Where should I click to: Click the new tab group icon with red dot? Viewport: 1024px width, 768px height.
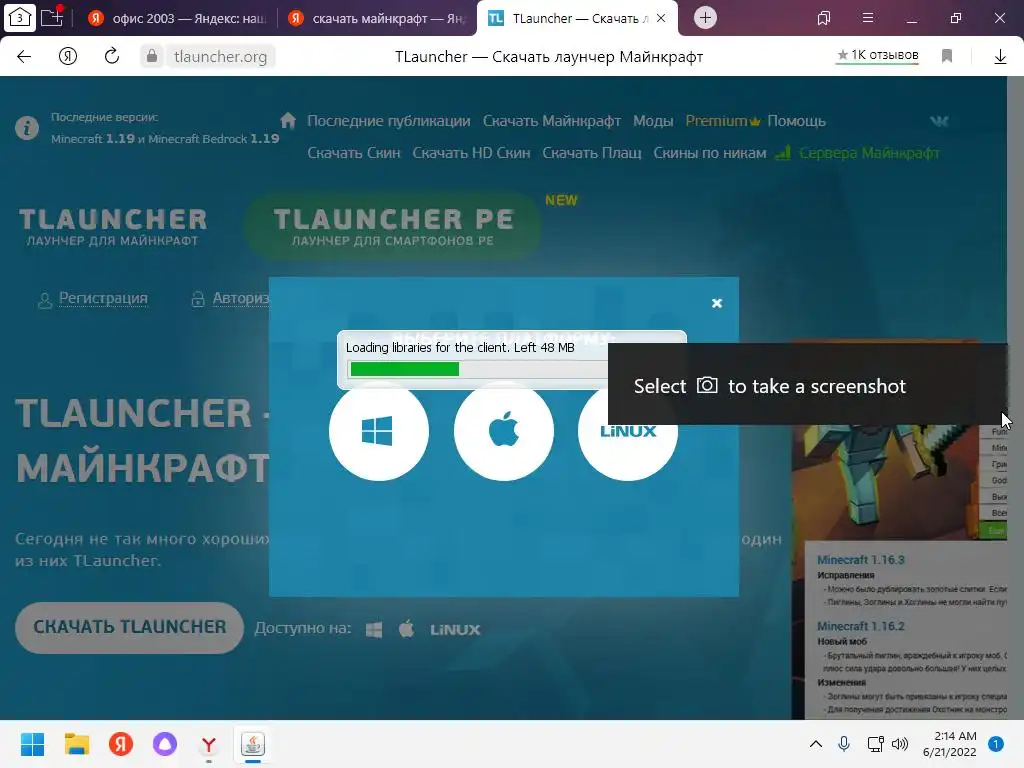click(x=52, y=16)
